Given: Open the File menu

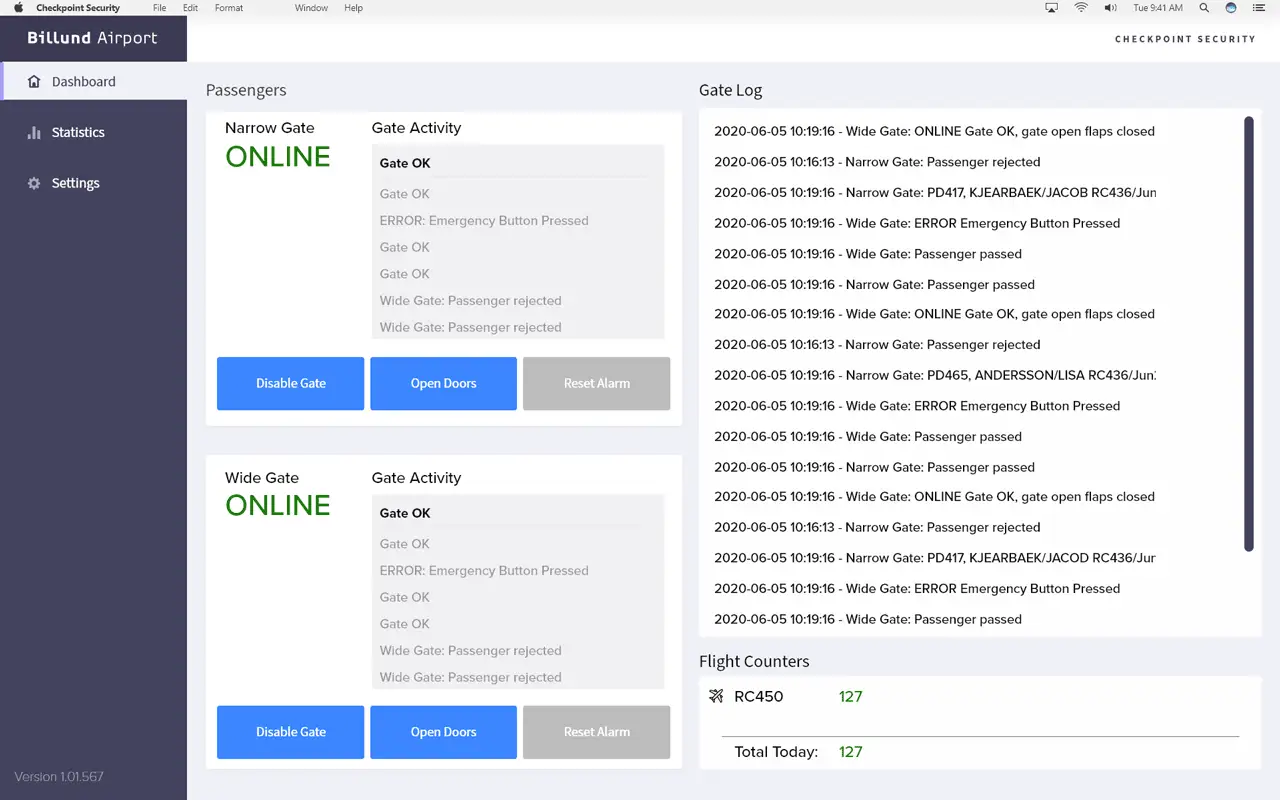Looking at the screenshot, I should pyautogui.click(x=159, y=8).
